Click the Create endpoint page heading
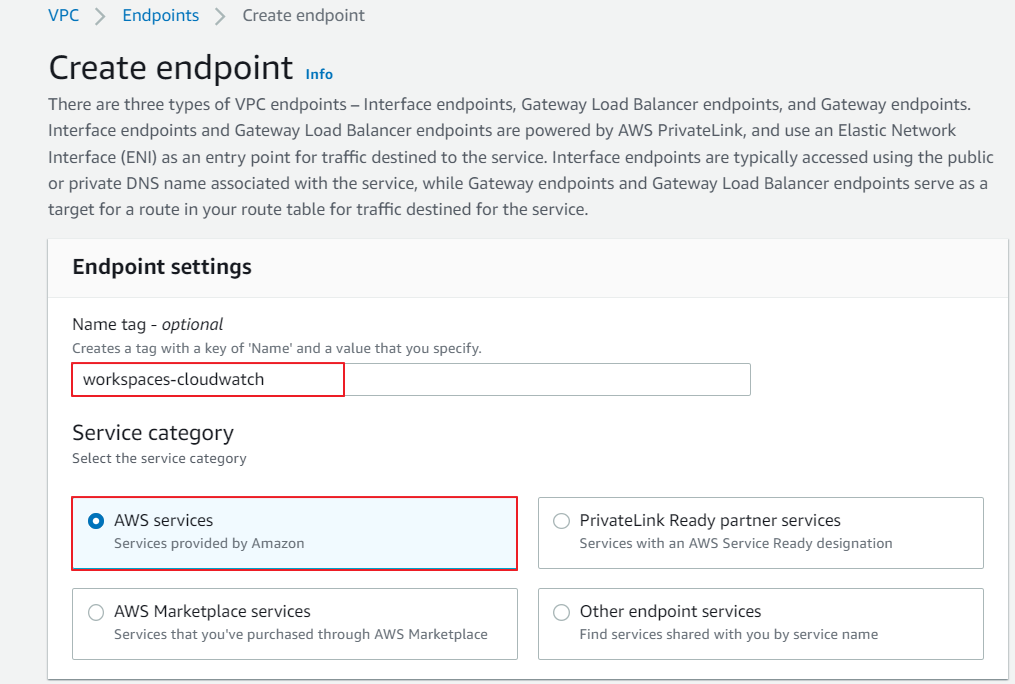Viewport: 1015px width, 684px height. (x=170, y=68)
